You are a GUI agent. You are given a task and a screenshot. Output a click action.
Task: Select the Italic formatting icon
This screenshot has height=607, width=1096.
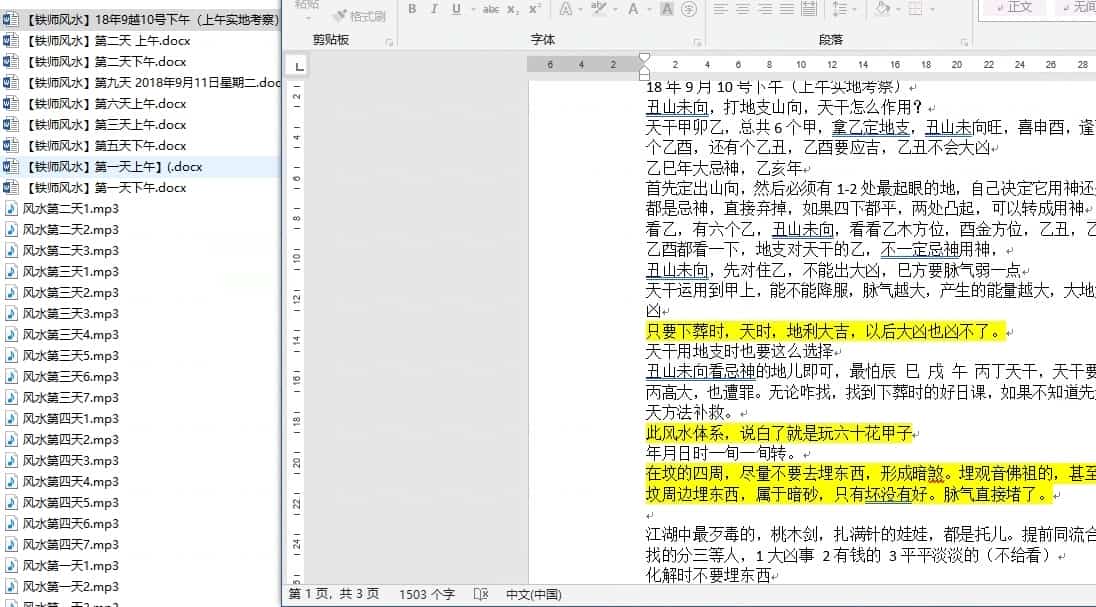click(x=434, y=9)
